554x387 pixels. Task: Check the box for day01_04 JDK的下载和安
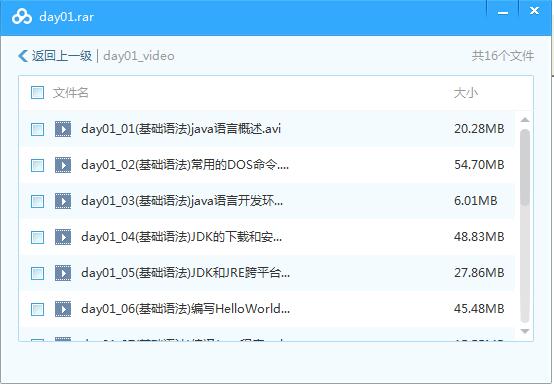coord(37,237)
